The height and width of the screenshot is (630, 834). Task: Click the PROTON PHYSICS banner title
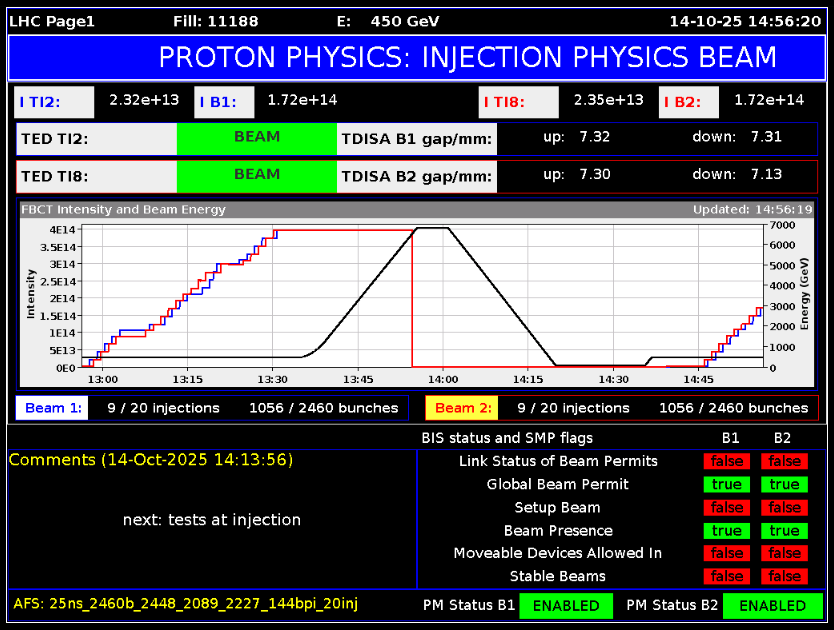click(x=467, y=57)
